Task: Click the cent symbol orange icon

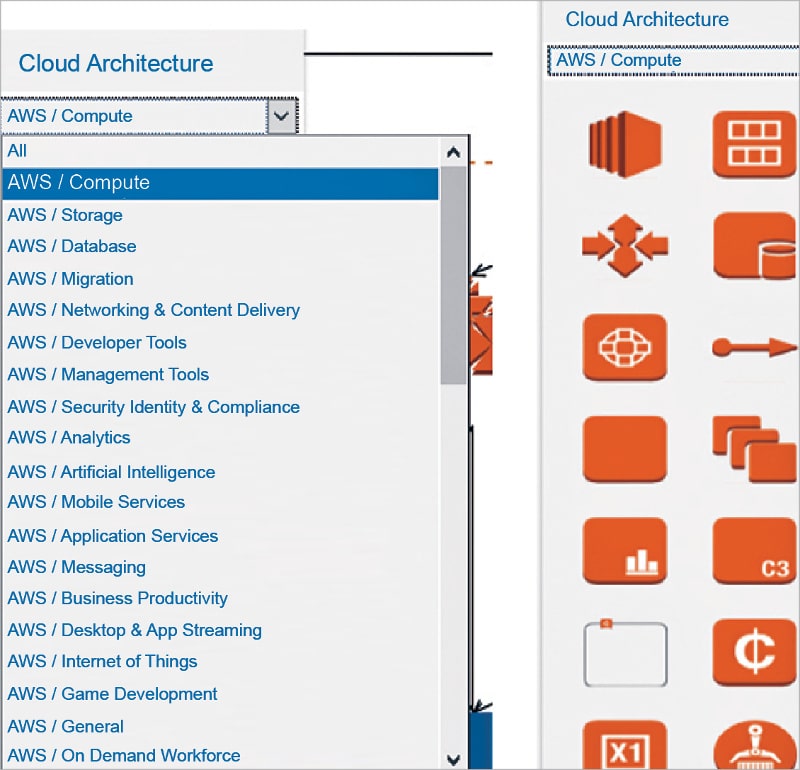Action: tap(755, 652)
